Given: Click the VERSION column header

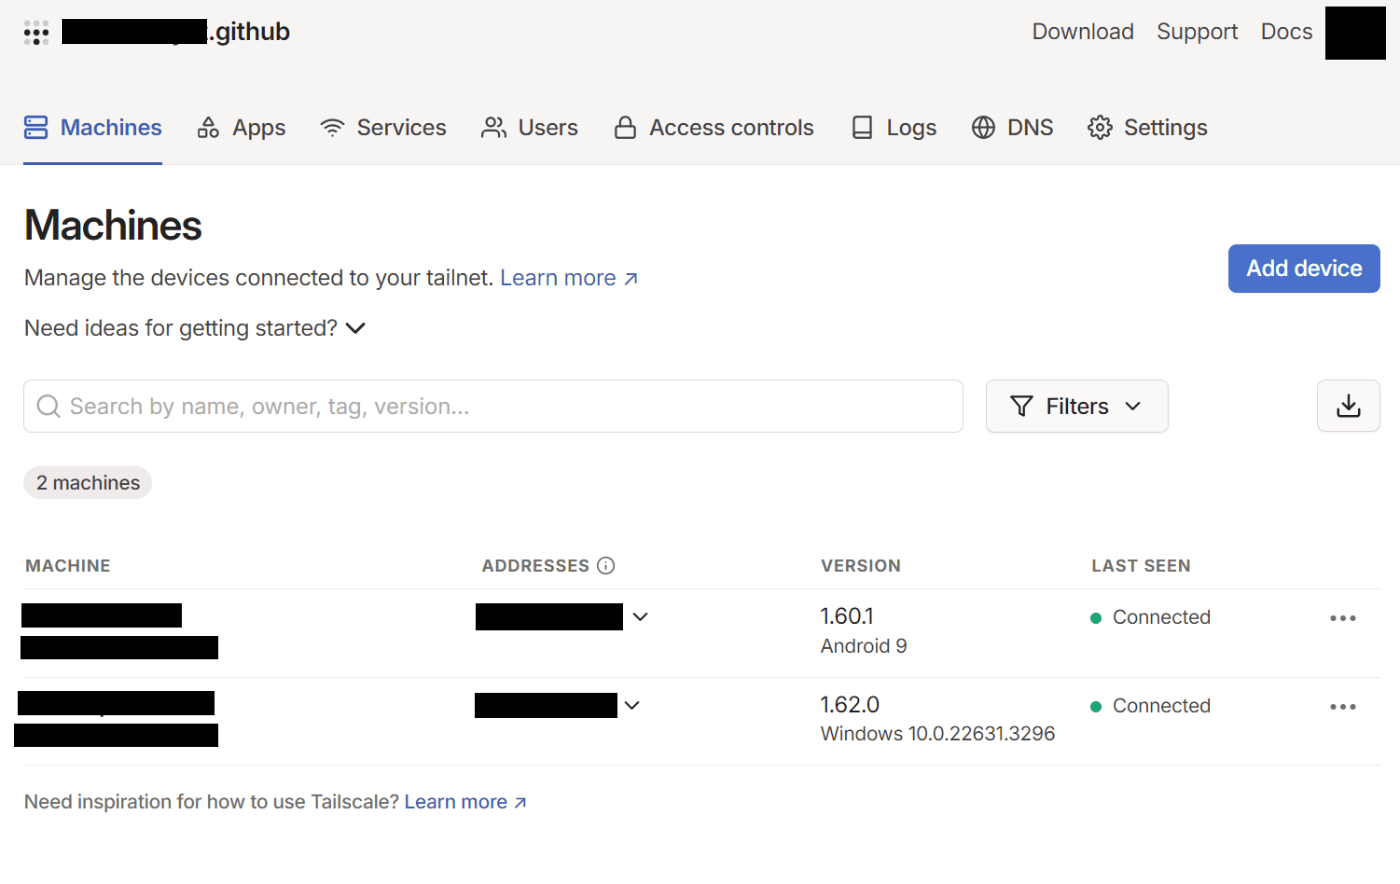Looking at the screenshot, I should pos(861,566).
